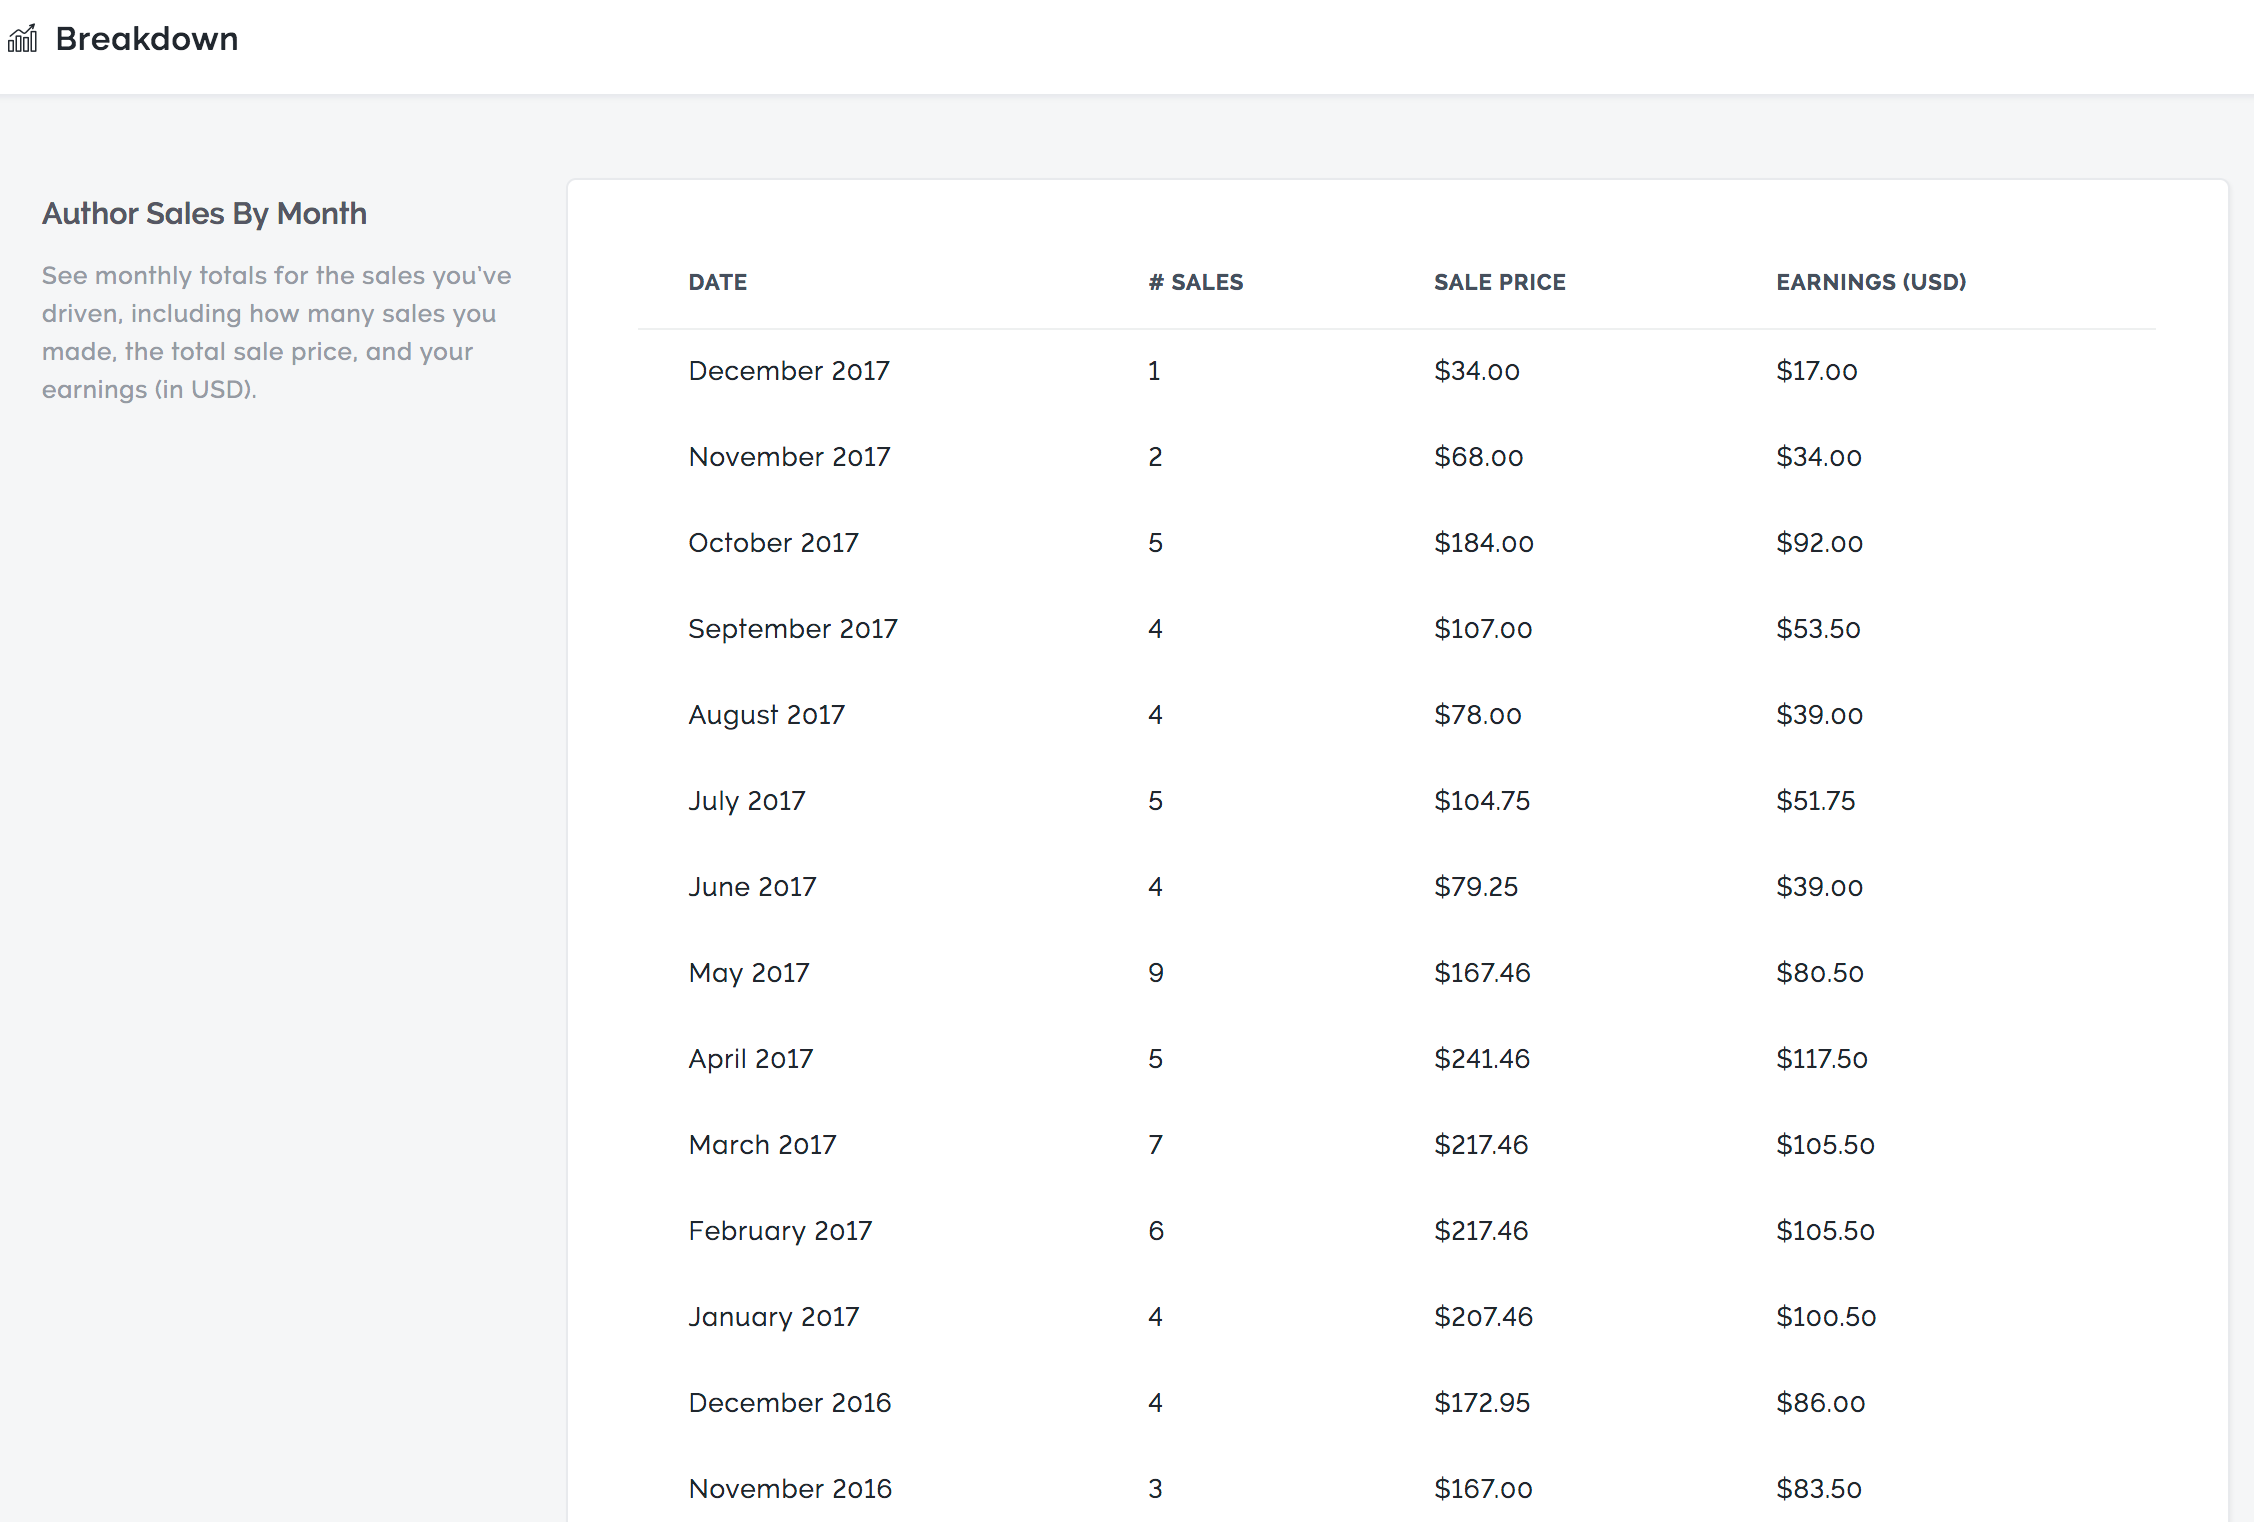The width and height of the screenshot is (2254, 1522).
Task: Click the $241.46 sale price value
Action: point(1482,1059)
